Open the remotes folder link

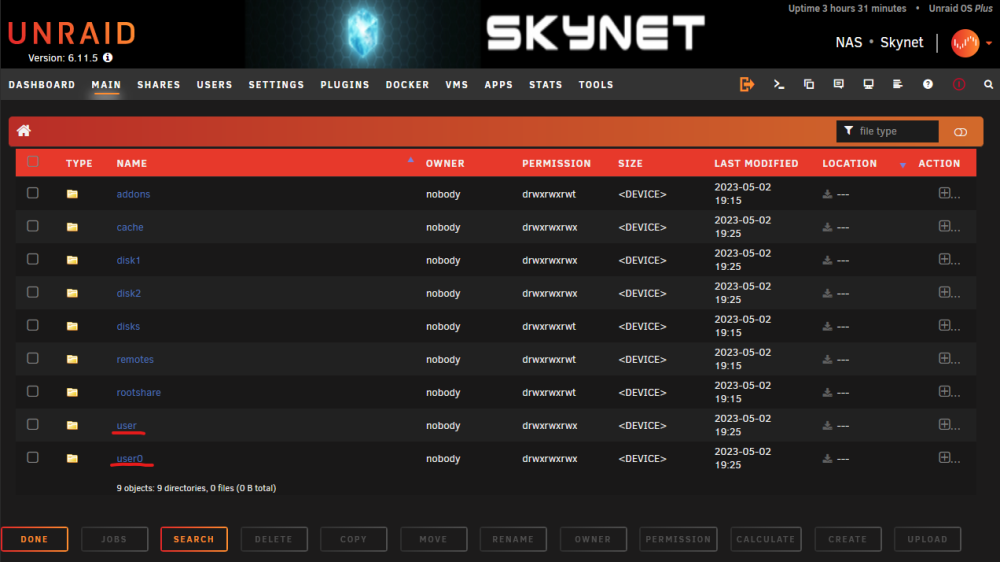(x=135, y=359)
